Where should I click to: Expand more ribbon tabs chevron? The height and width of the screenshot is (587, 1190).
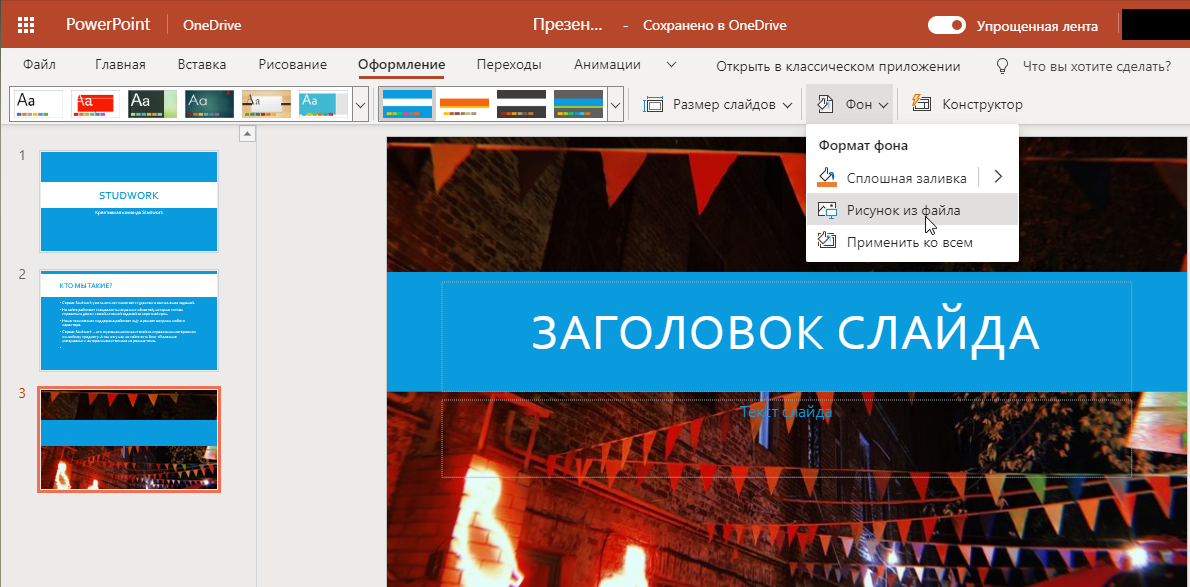coord(671,65)
